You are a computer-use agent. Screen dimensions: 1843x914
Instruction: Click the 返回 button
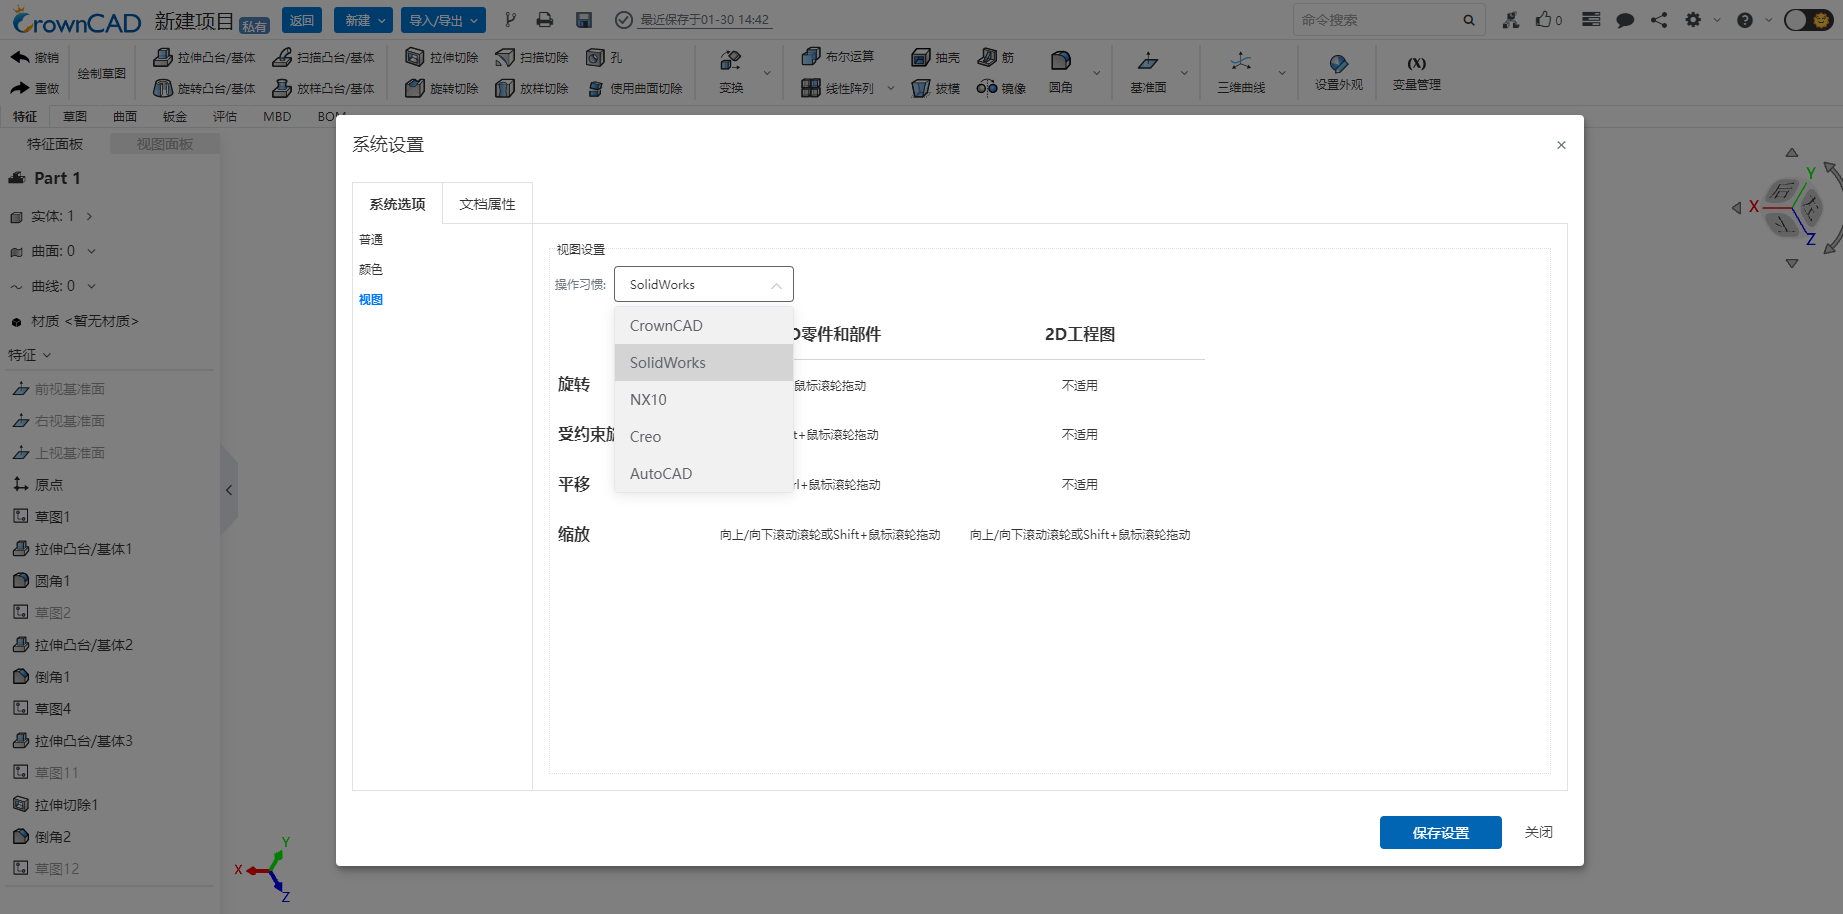coord(302,20)
